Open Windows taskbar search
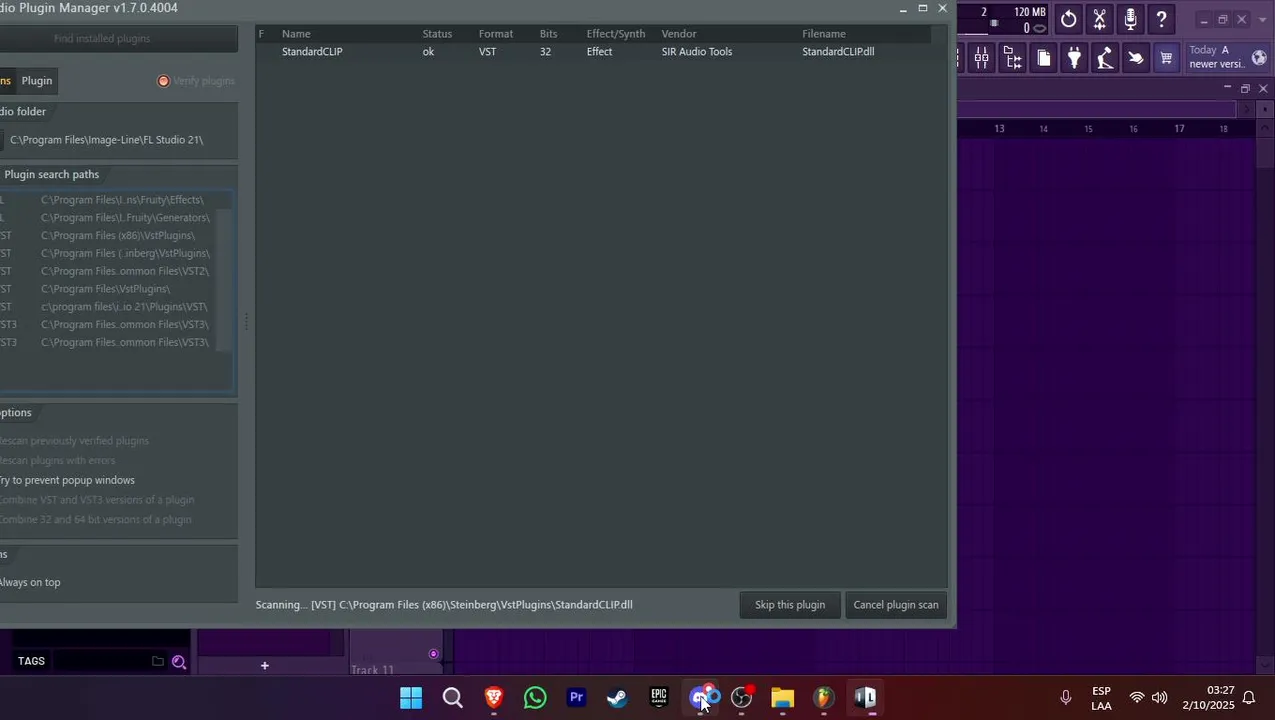This screenshot has height=720, width=1275. pos(452,697)
